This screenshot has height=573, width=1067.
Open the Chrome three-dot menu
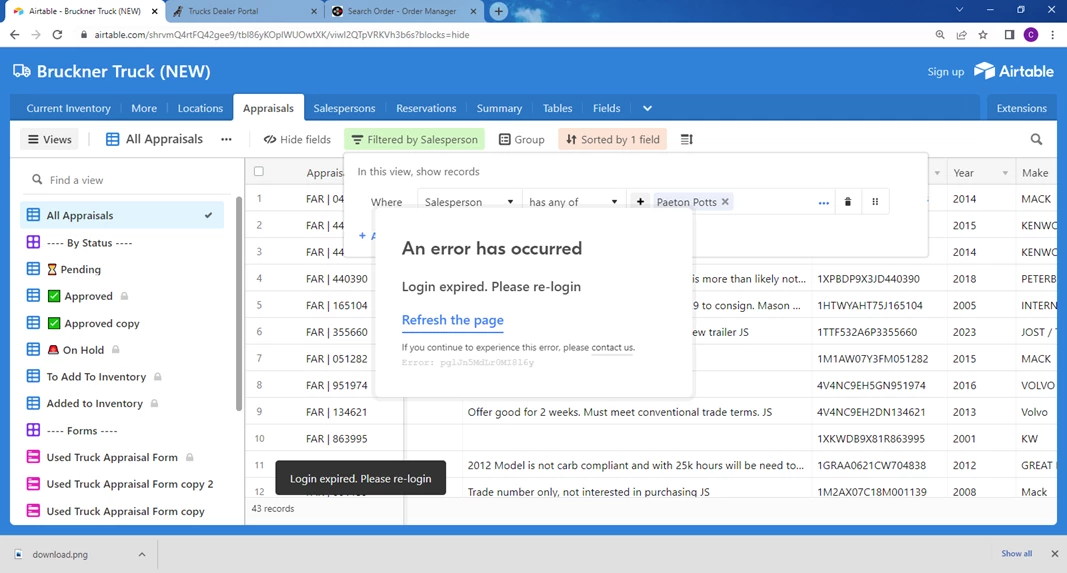[1052, 35]
